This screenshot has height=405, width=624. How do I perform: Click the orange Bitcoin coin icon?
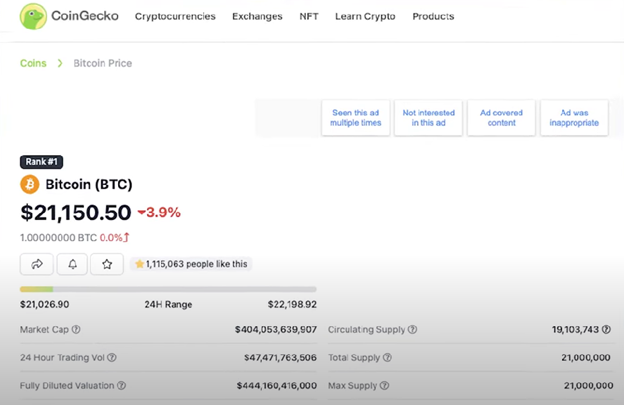click(30, 184)
